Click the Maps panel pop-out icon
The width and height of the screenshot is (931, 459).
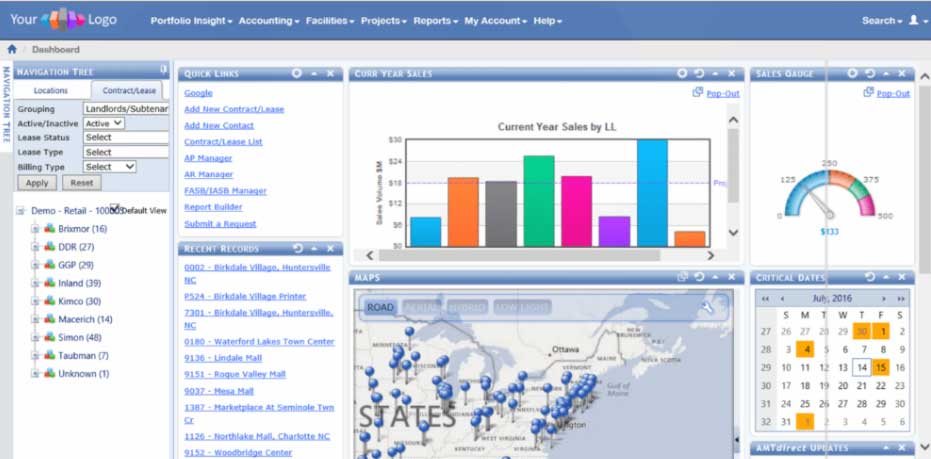click(682, 277)
